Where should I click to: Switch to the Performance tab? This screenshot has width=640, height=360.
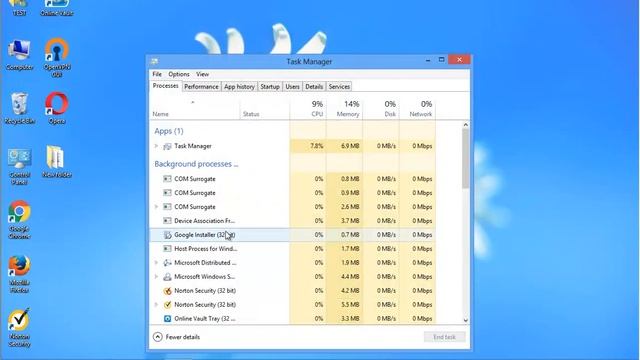(201, 87)
